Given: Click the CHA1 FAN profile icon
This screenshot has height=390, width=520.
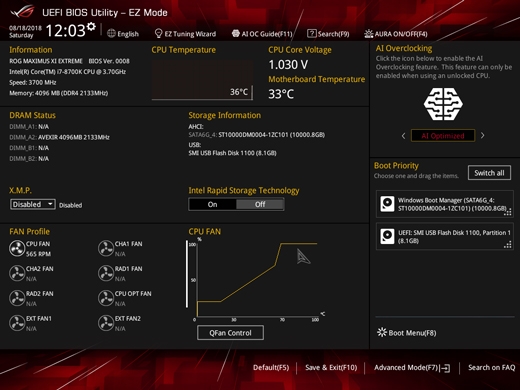Looking at the screenshot, I should click(106, 248).
